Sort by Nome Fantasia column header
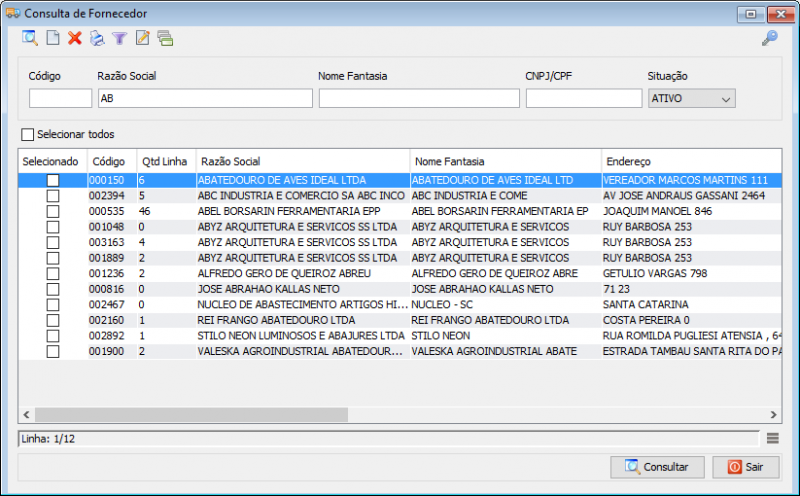The height and width of the screenshot is (496, 800). pyautogui.click(x=506, y=162)
